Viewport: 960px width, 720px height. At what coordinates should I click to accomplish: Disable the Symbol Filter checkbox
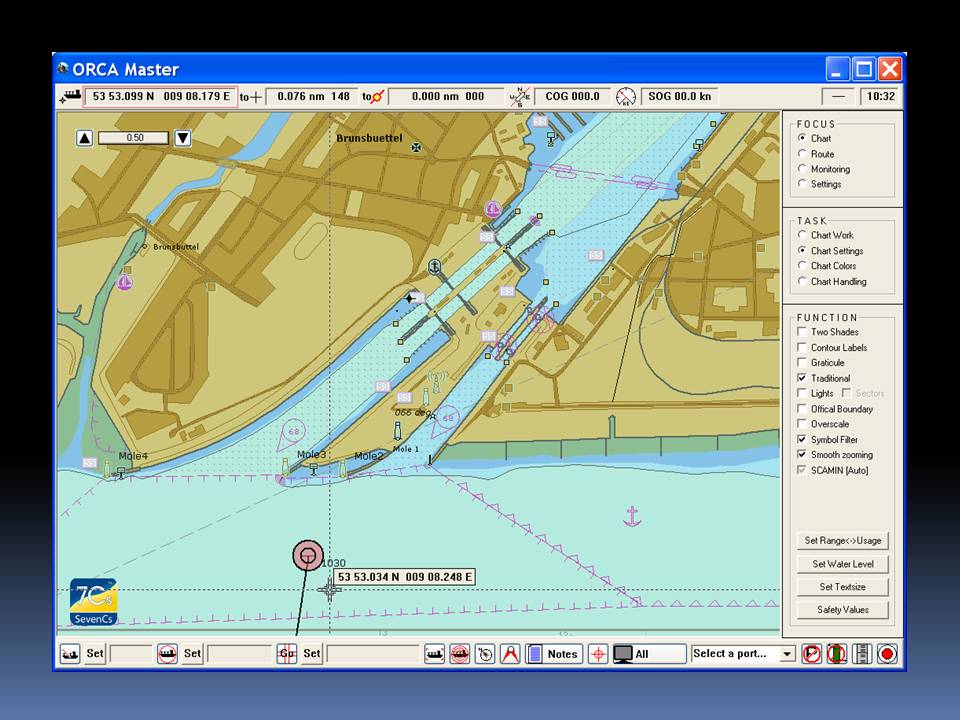(x=801, y=439)
